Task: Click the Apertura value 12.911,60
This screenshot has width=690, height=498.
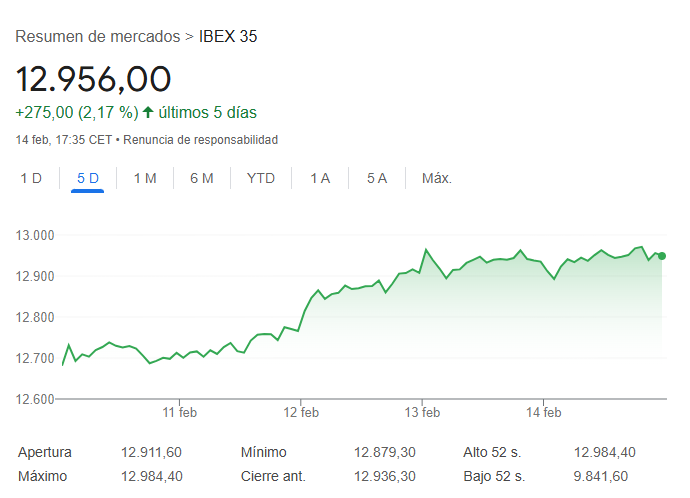Action: point(151,453)
